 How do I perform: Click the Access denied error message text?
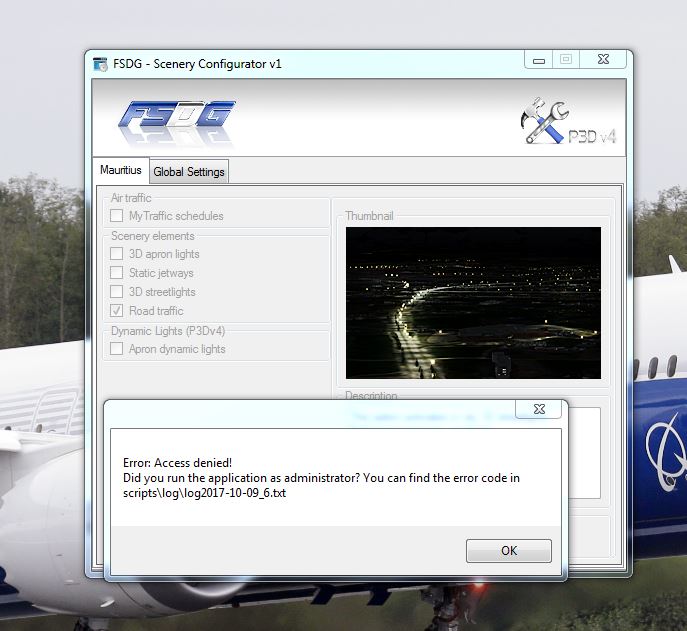[321, 477]
